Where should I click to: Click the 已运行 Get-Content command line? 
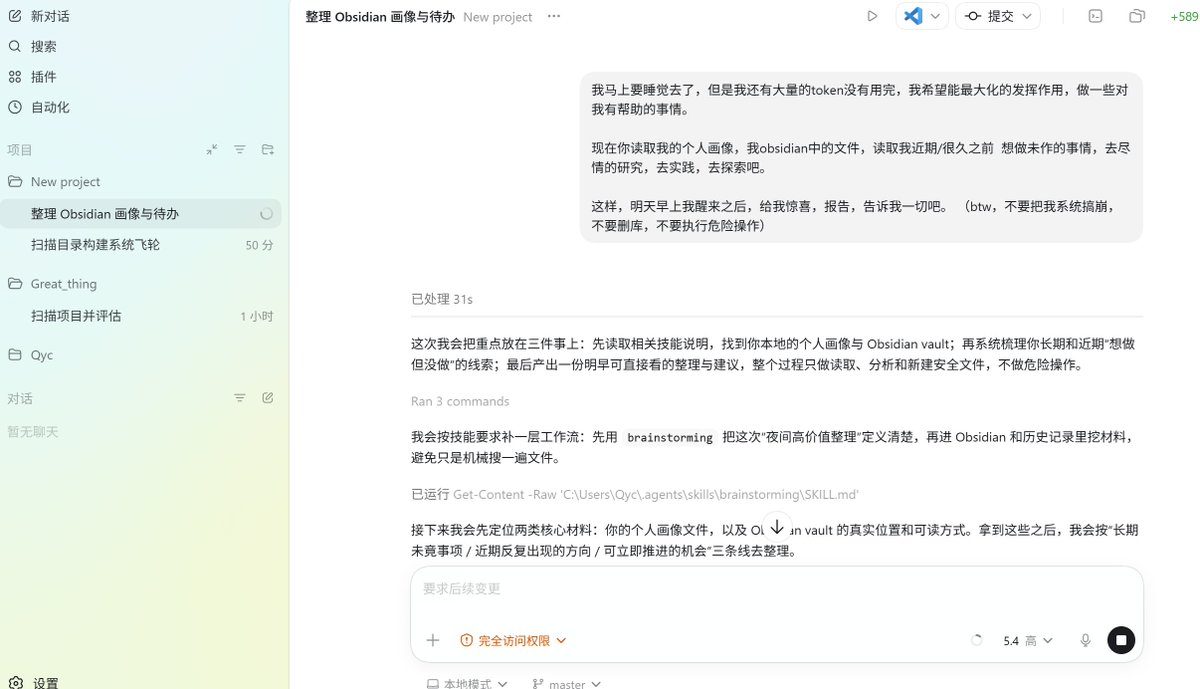tap(635, 495)
